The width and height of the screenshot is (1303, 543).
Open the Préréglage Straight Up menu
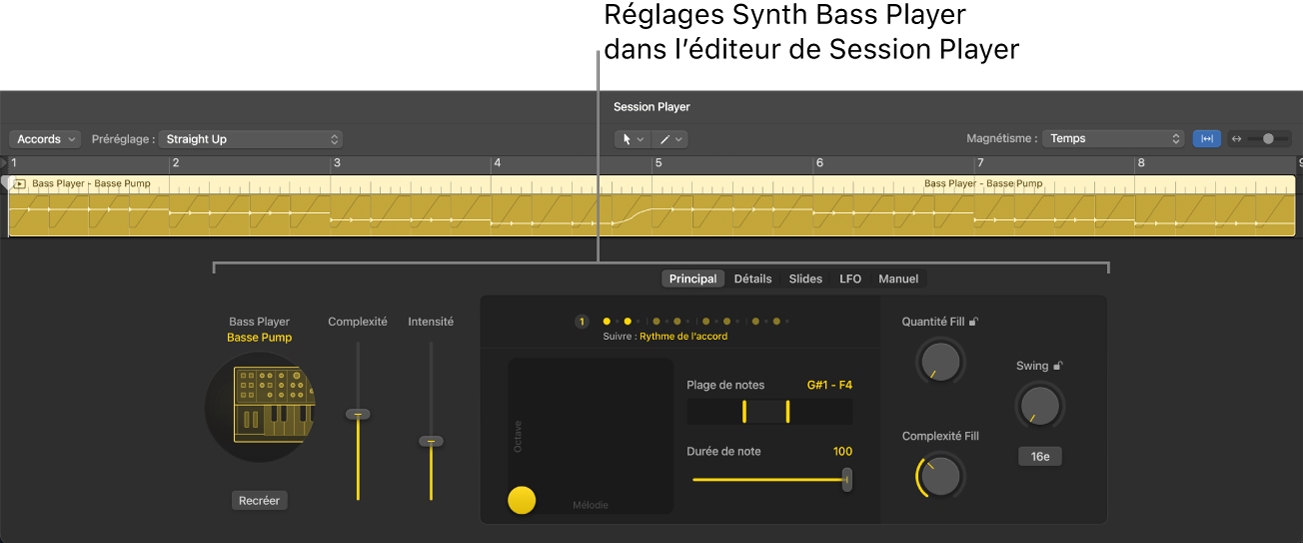pos(251,139)
